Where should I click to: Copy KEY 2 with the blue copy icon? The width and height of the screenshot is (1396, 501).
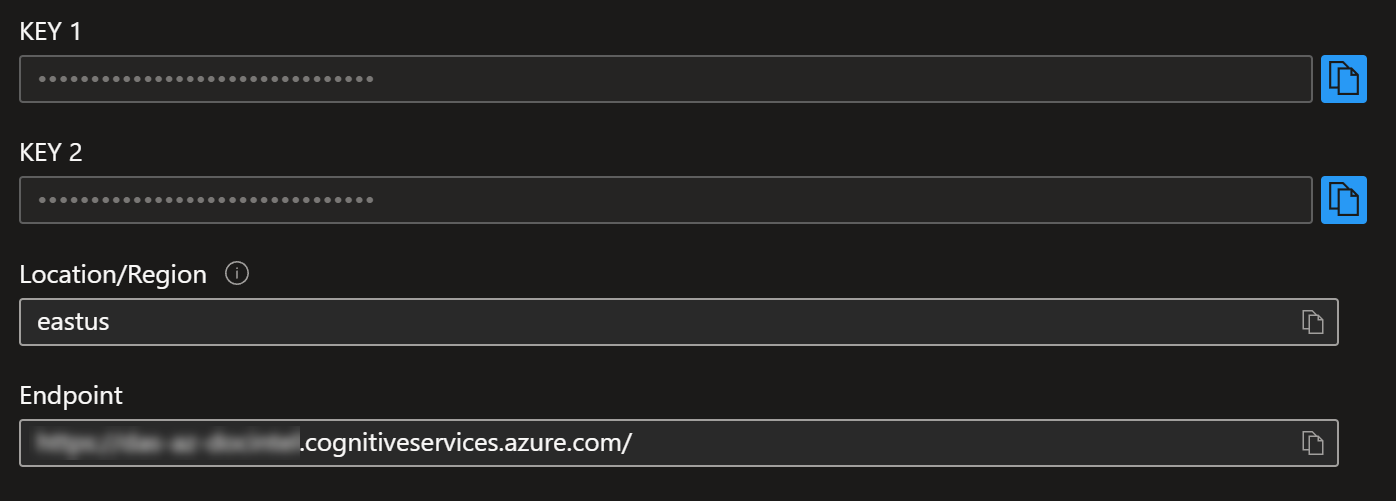coord(1344,200)
